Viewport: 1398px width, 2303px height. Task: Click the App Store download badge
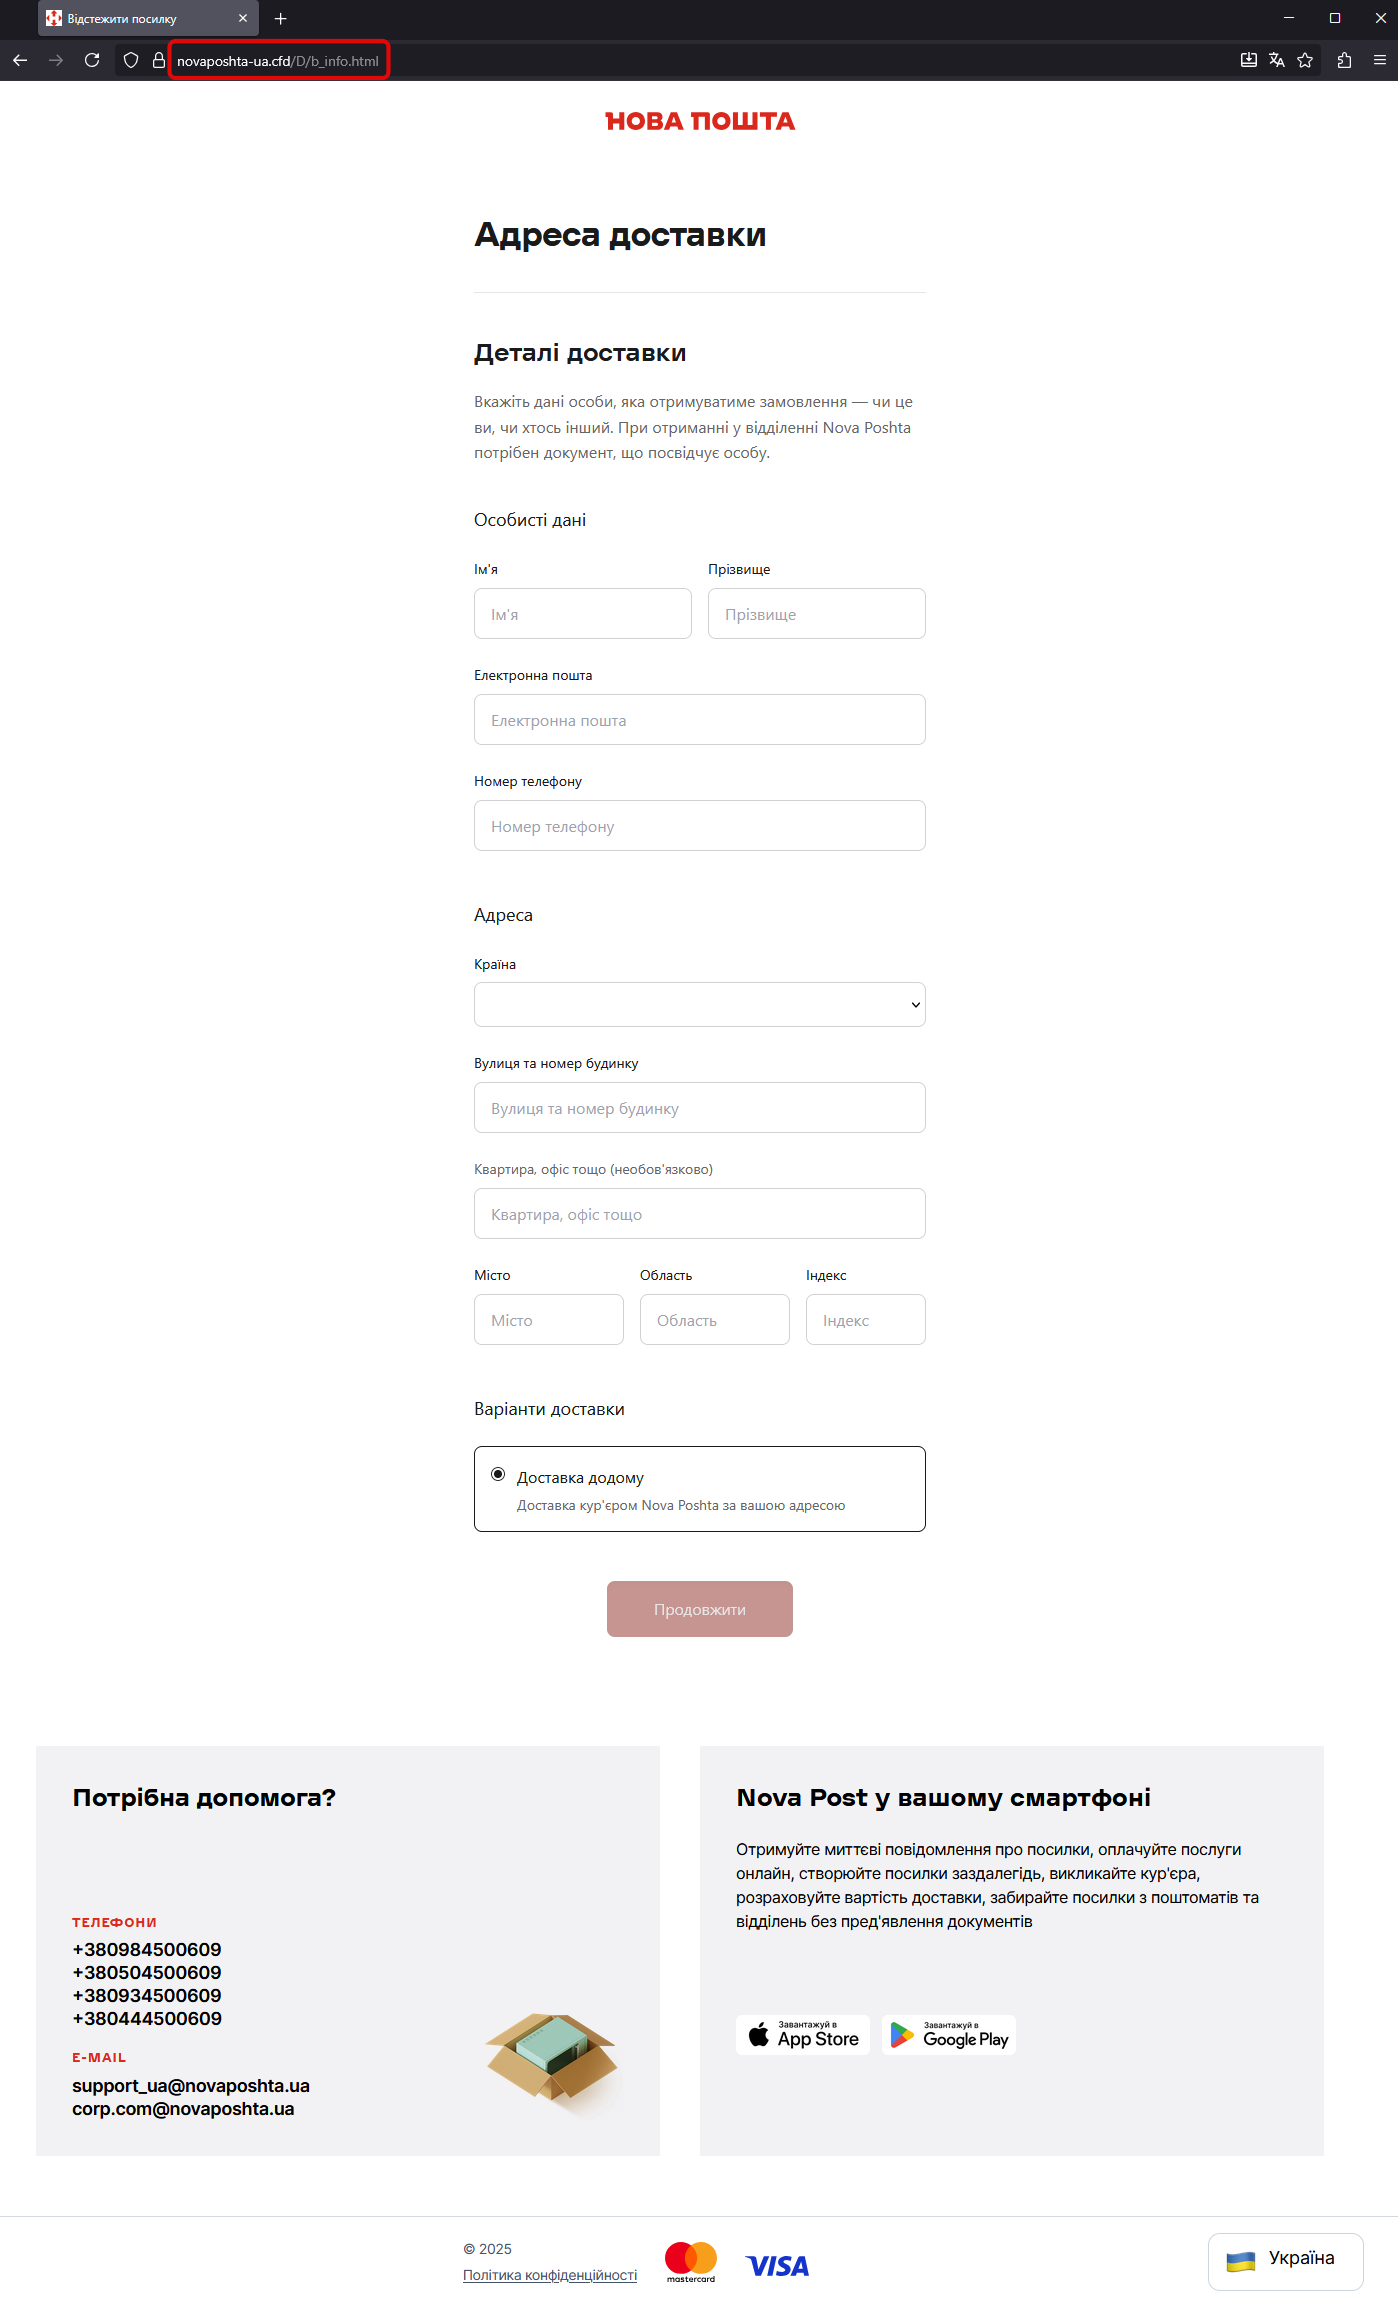[803, 2035]
